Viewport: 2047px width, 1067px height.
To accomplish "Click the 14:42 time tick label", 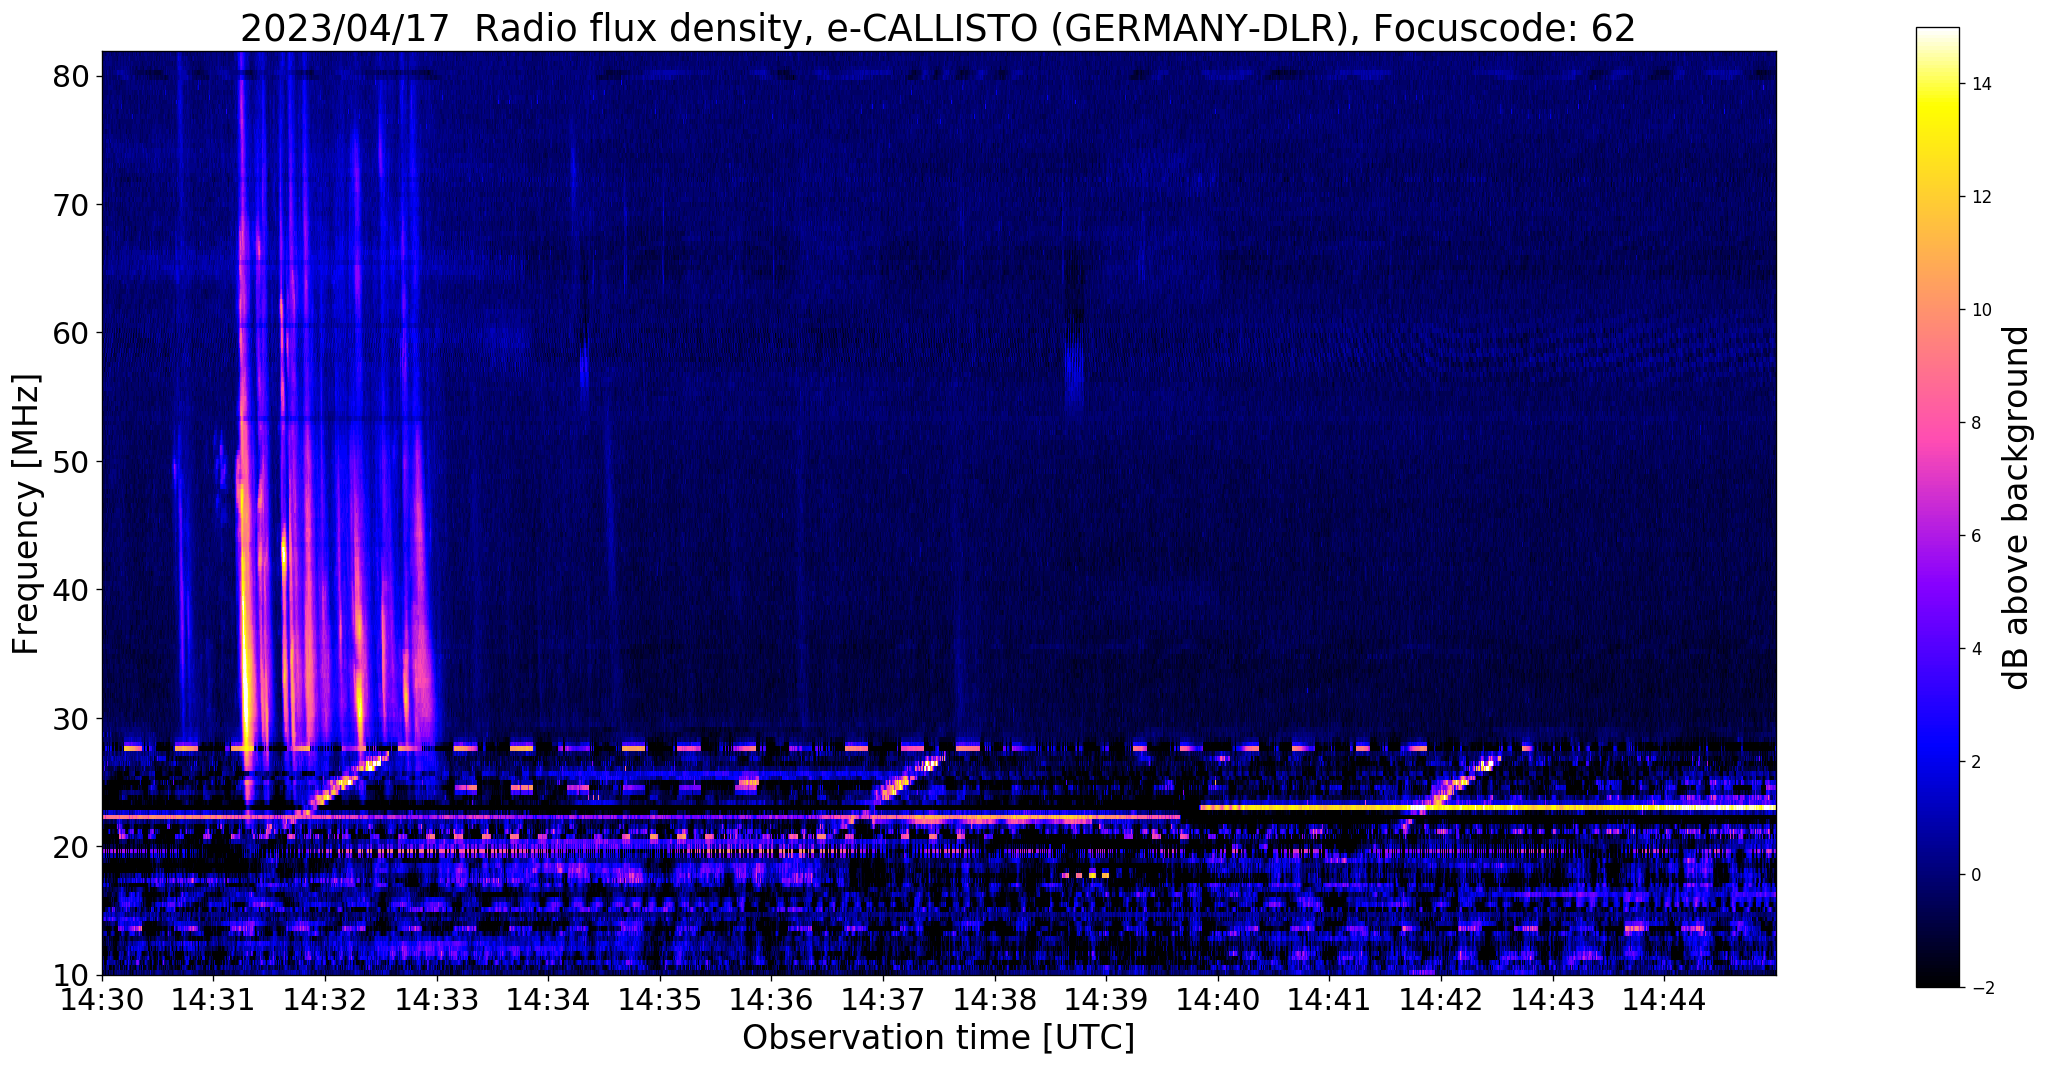I will (x=1441, y=1000).
